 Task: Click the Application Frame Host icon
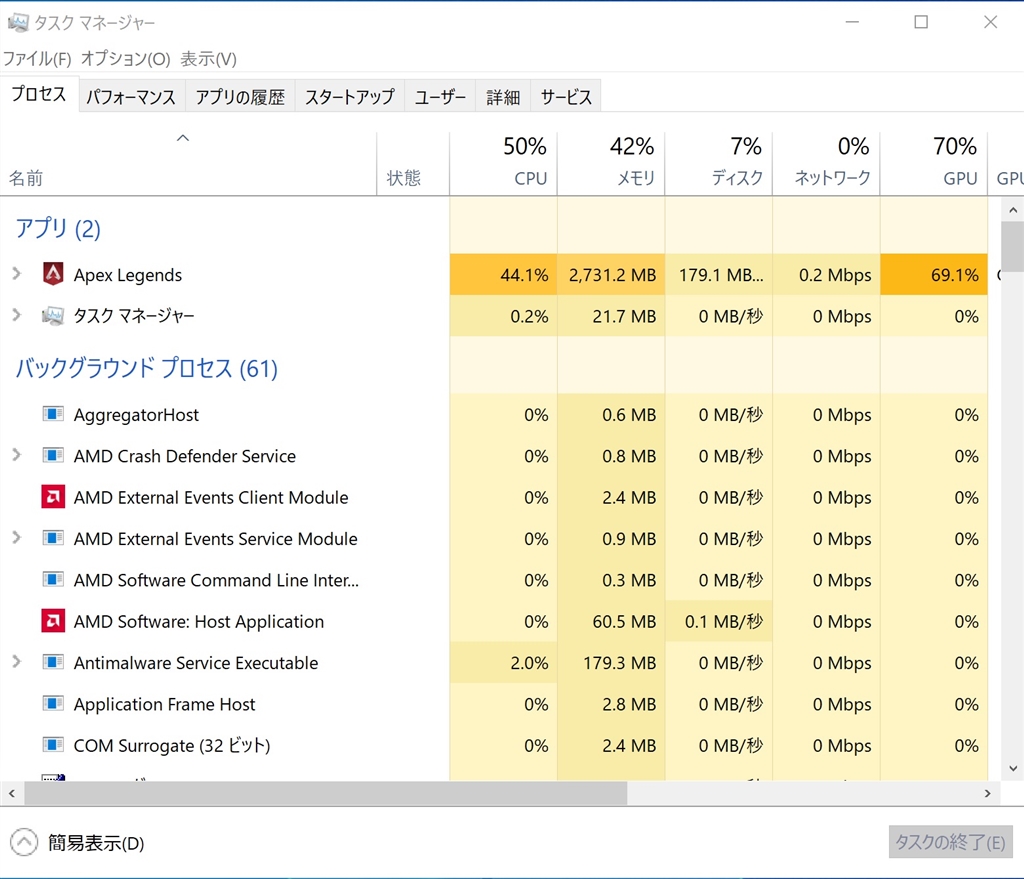point(53,704)
